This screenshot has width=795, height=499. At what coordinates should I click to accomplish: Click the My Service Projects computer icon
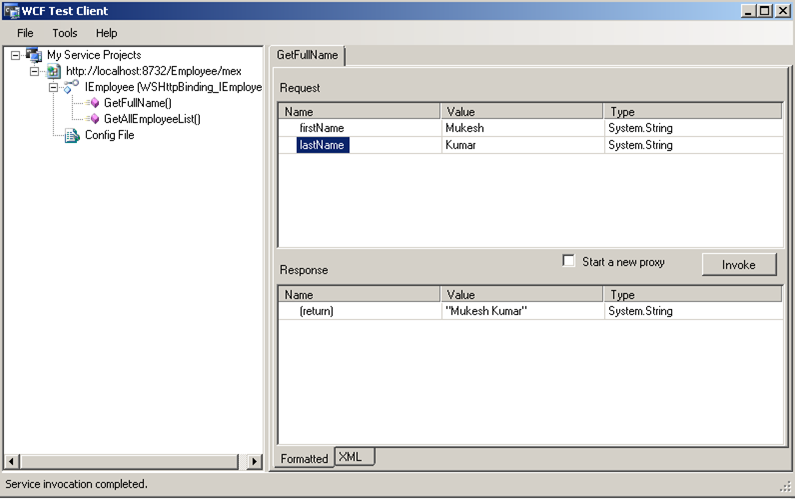tap(34, 55)
